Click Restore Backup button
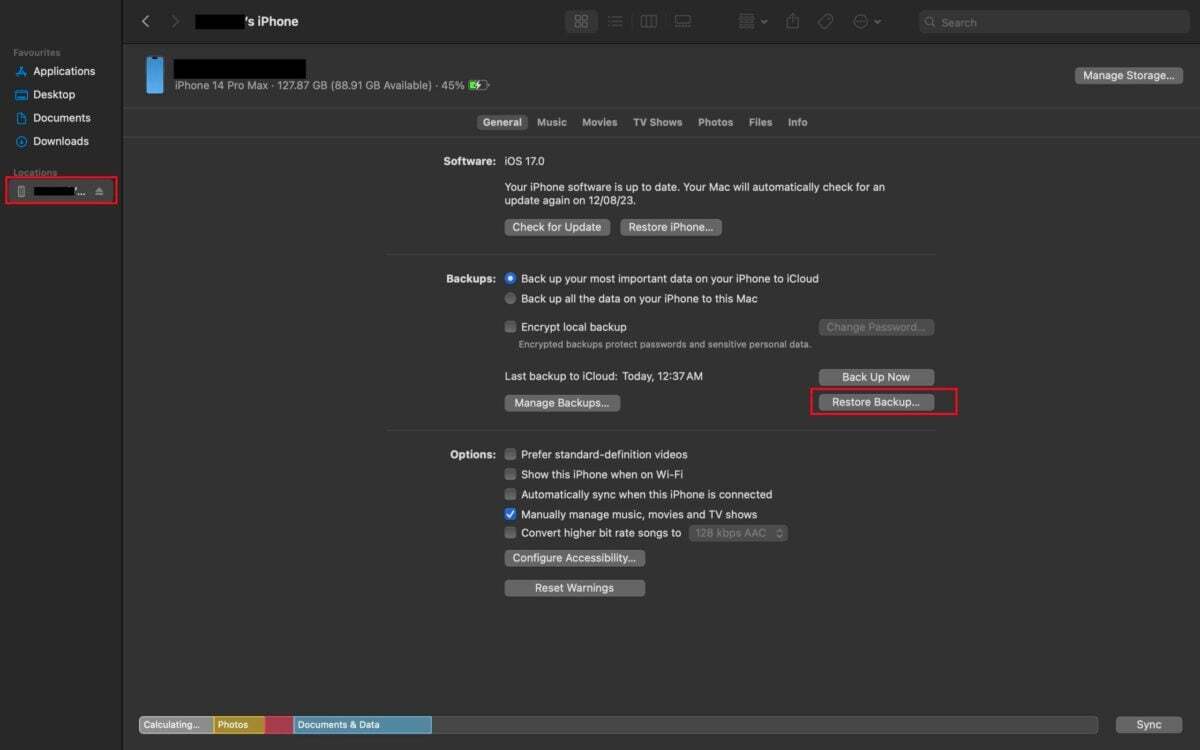1200x750 pixels. pos(876,403)
